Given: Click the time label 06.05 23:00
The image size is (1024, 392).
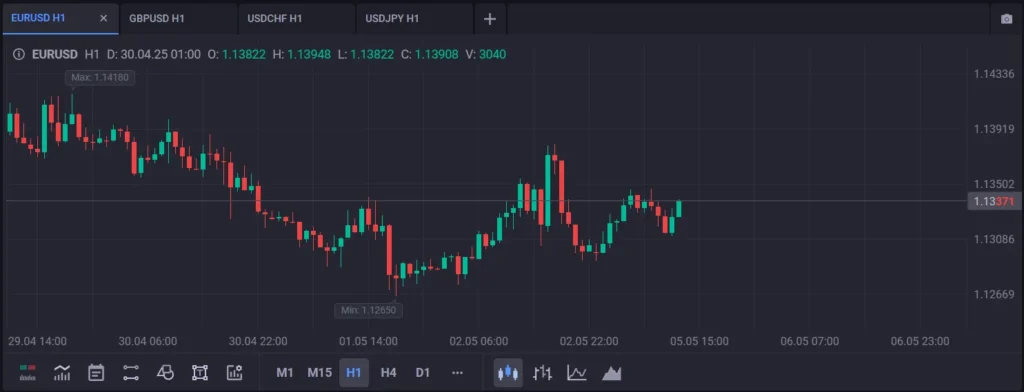Looking at the screenshot, I should click(920, 341).
